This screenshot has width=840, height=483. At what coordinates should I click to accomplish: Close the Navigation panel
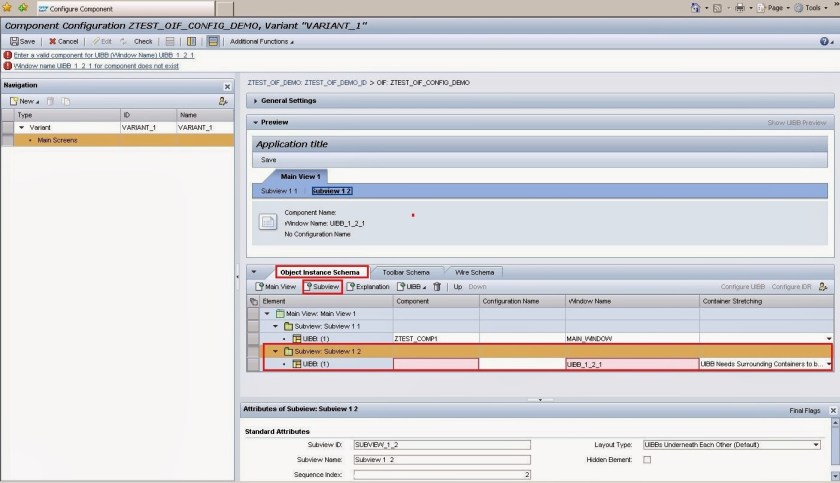(x=226, y=86)
